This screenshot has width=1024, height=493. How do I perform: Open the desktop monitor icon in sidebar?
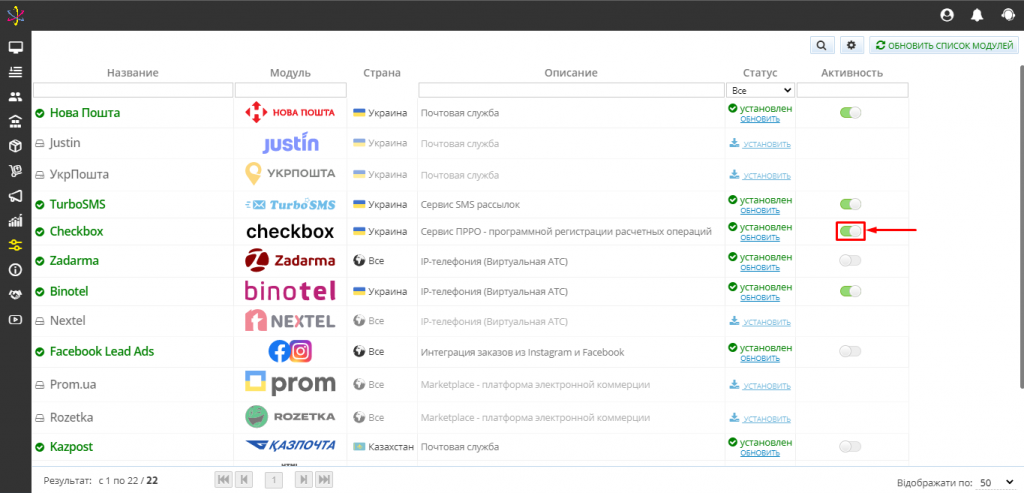(15, 48)
